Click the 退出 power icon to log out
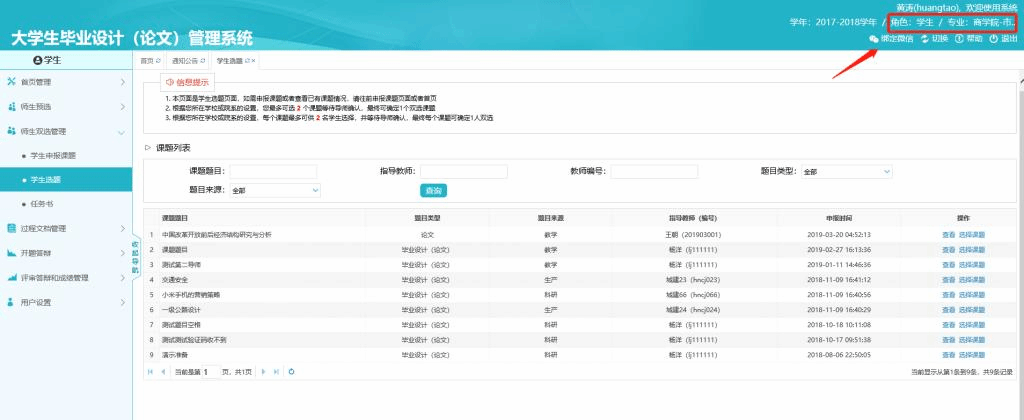Viewport: 1024px width, 420px height. (x=993, y=39)
